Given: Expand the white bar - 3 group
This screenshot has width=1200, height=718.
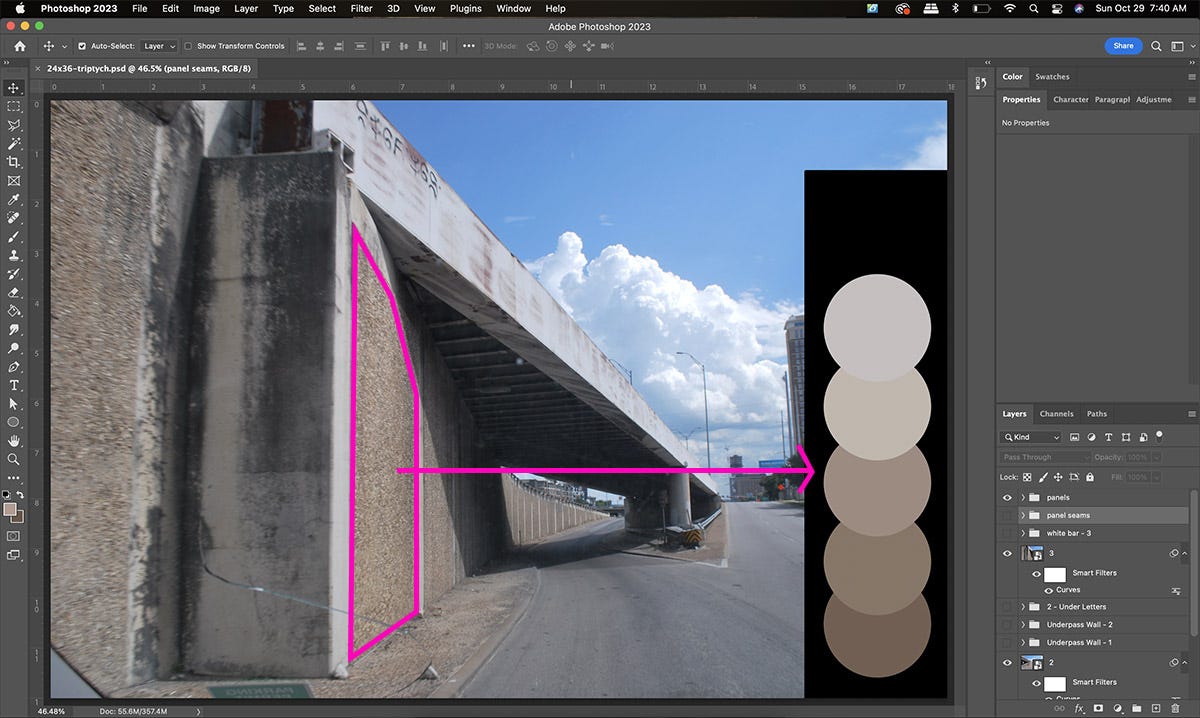Looking at the screenshot, I should 1022,533.
